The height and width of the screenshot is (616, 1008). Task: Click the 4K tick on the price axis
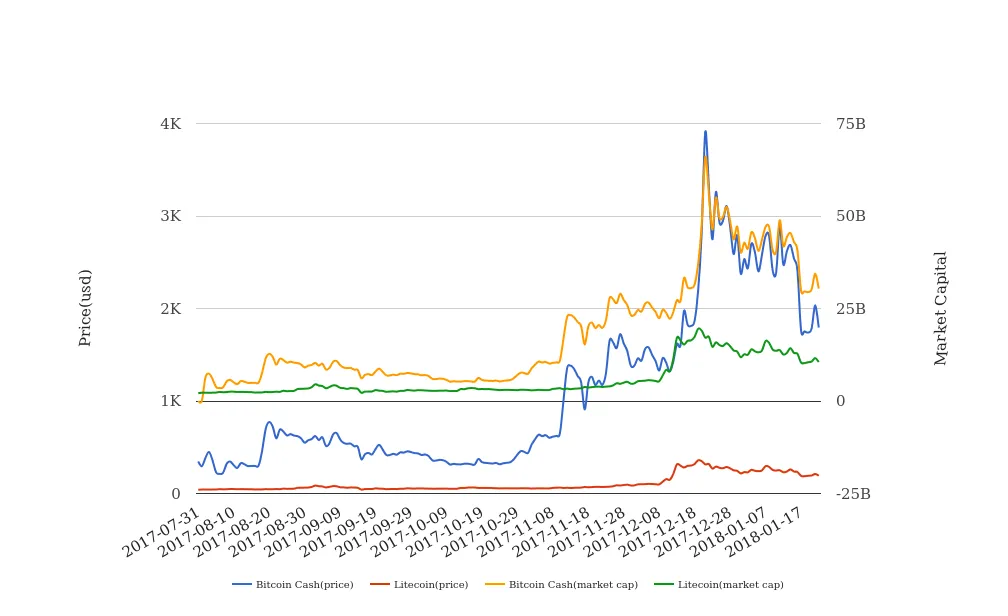[170, 124]
